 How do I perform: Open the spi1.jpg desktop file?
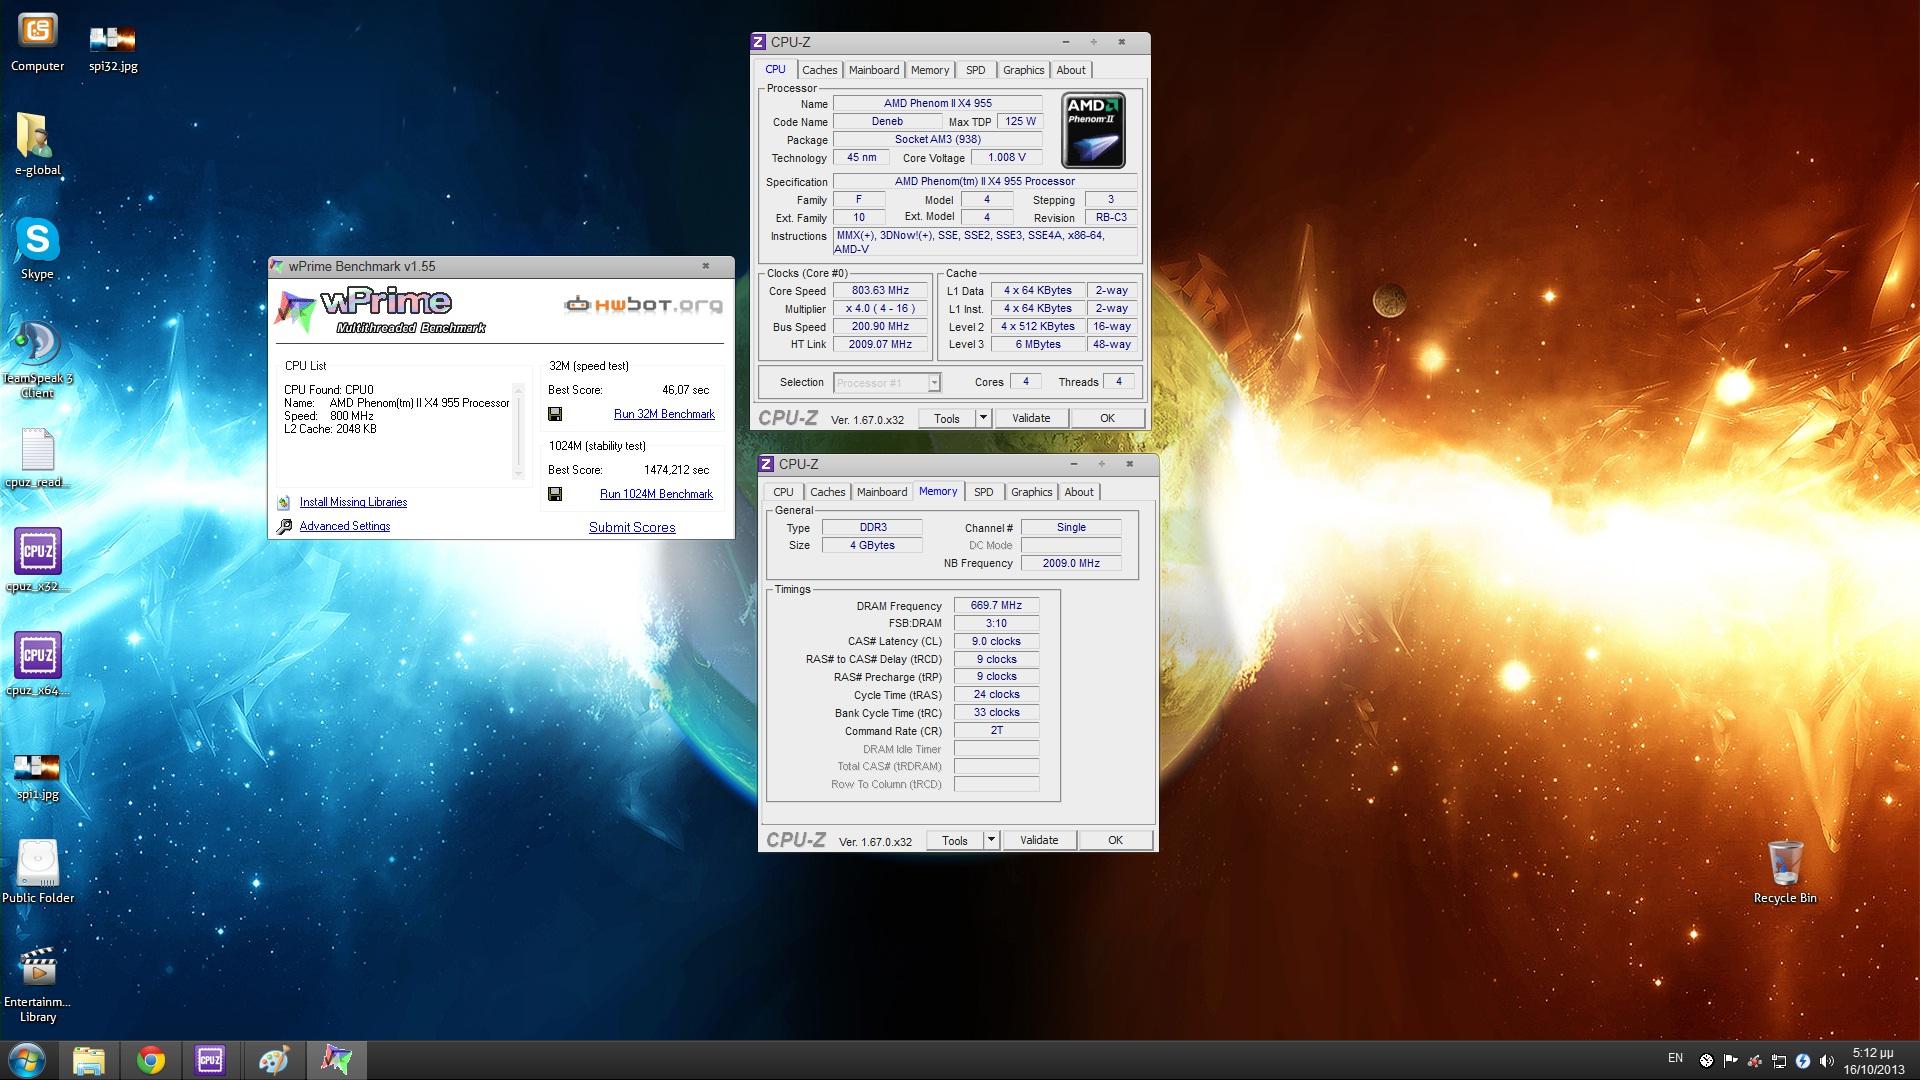37,776
